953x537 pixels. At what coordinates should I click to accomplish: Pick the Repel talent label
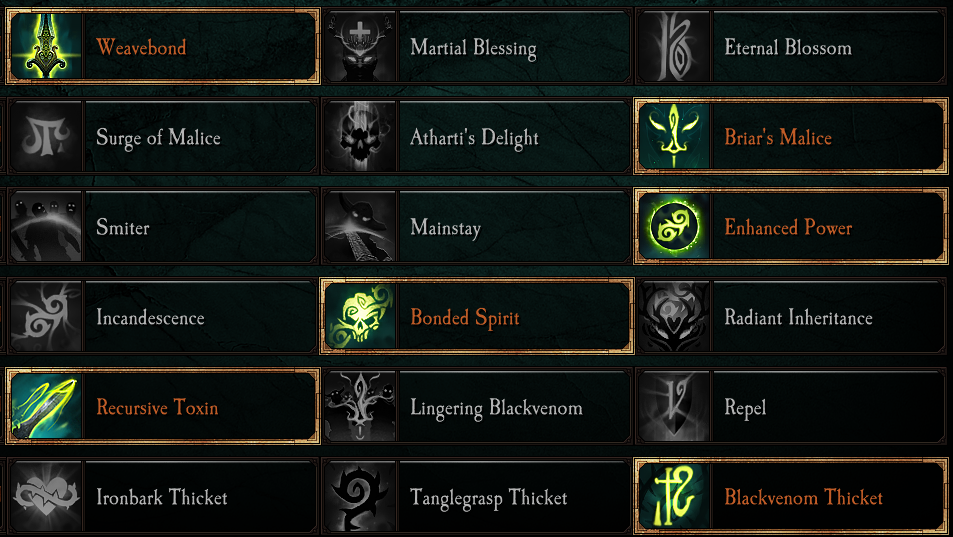pos(745,408)
